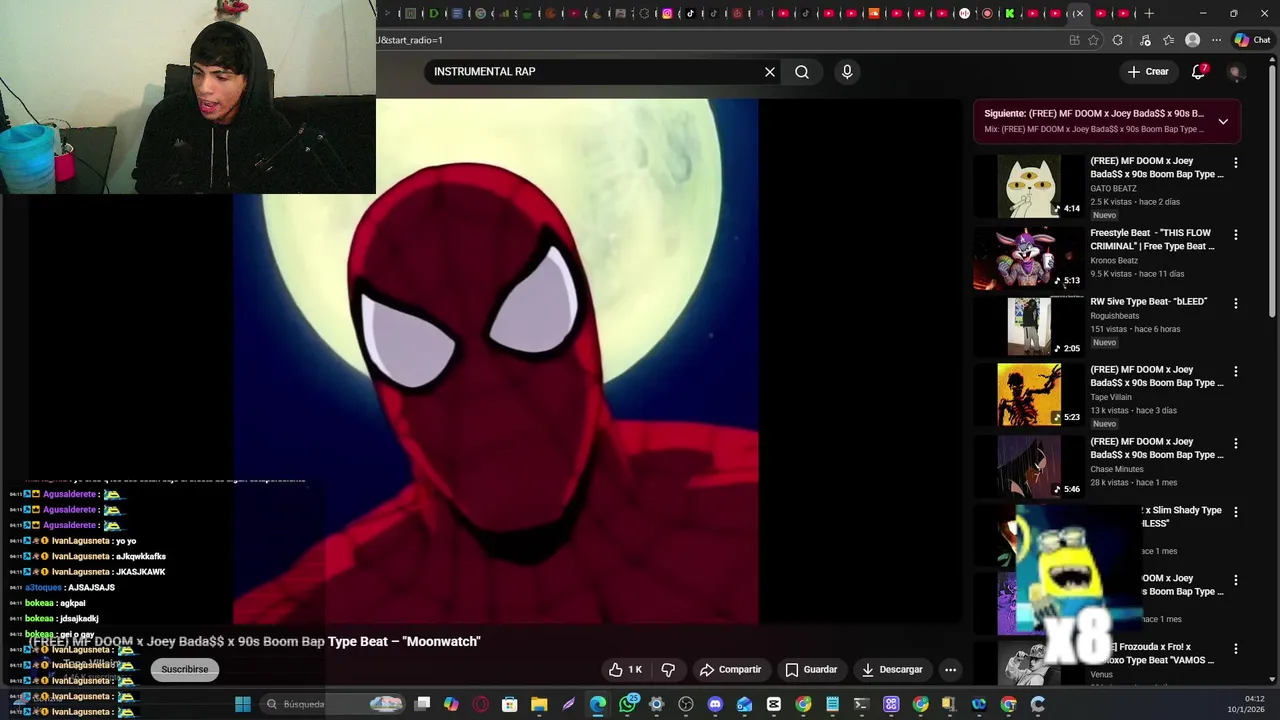The image size is (1280, 720).
Task: Open the browser profile avatar
Action: tap(1192, 40)
